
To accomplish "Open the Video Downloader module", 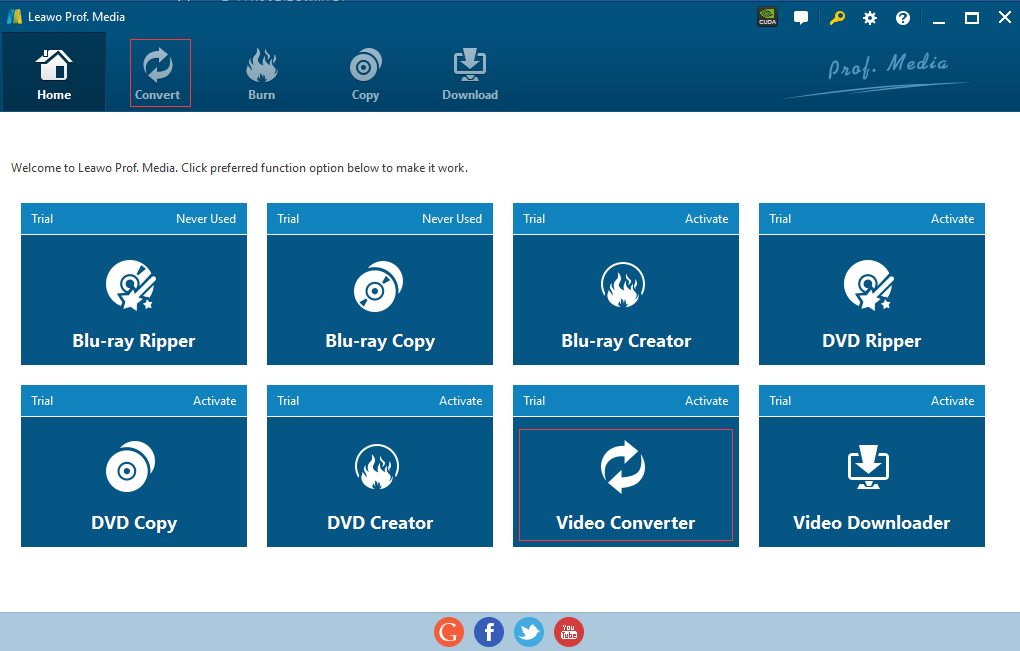I will (x=872, y=482).
